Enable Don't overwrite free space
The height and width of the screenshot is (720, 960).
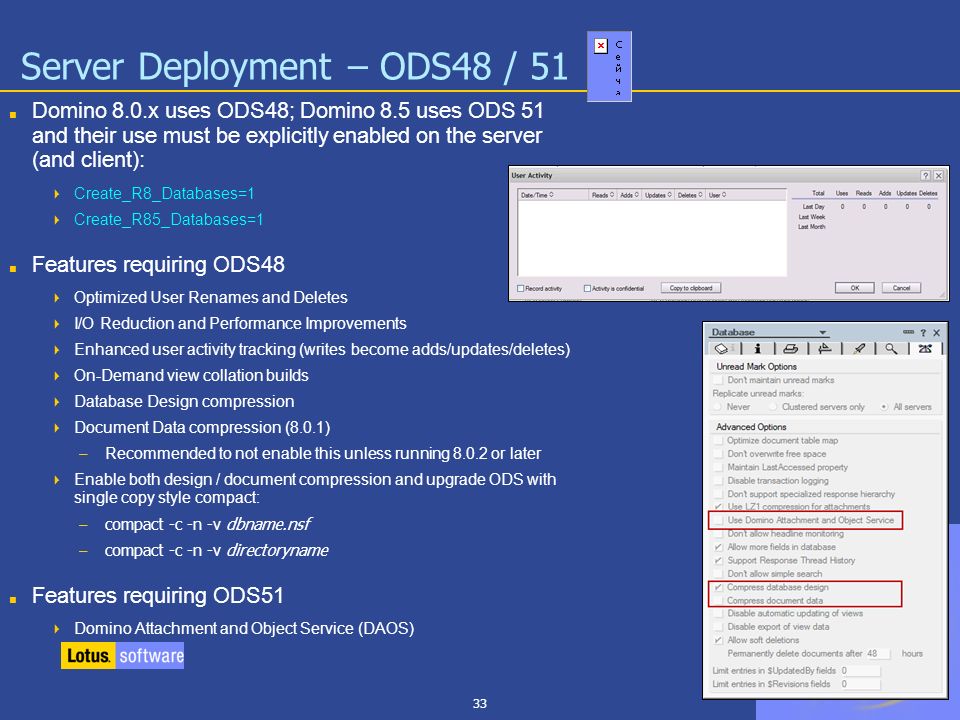[x=719, y=454]
